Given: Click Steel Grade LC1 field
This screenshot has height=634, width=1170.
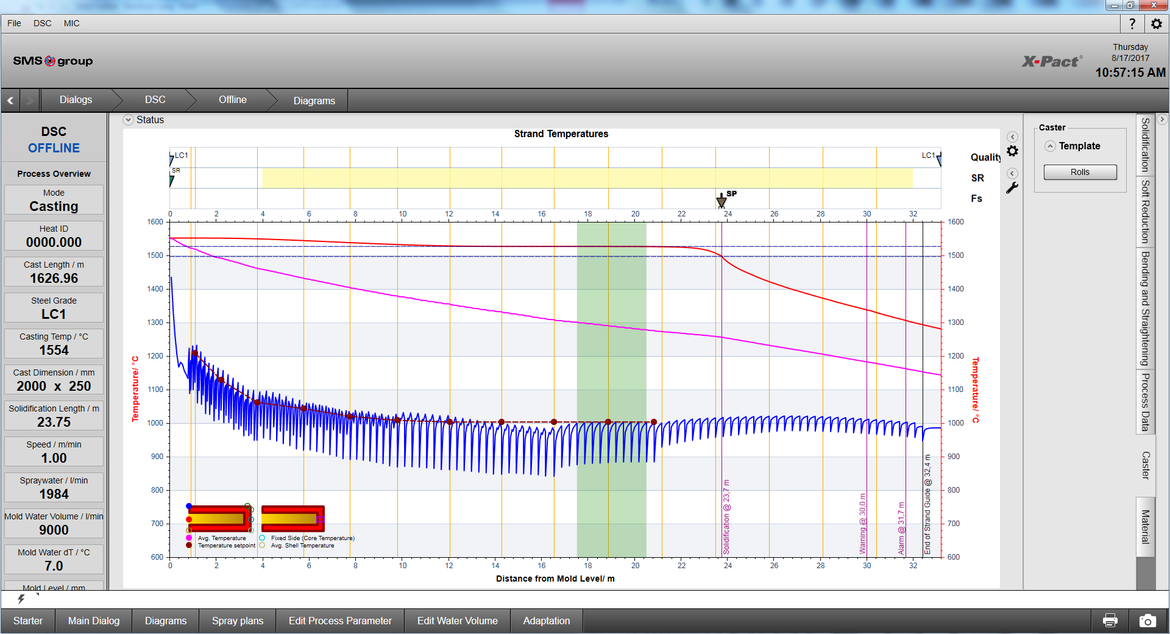Looking at the screenshot, I should coord(54,308).
